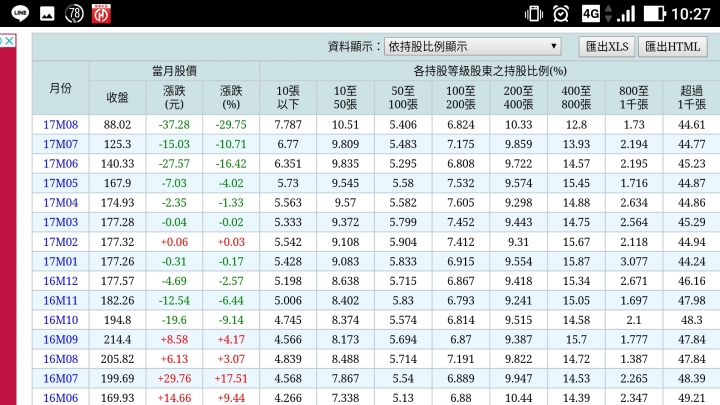
Task: Open the LINE notification icon
Action: (20, 13)
